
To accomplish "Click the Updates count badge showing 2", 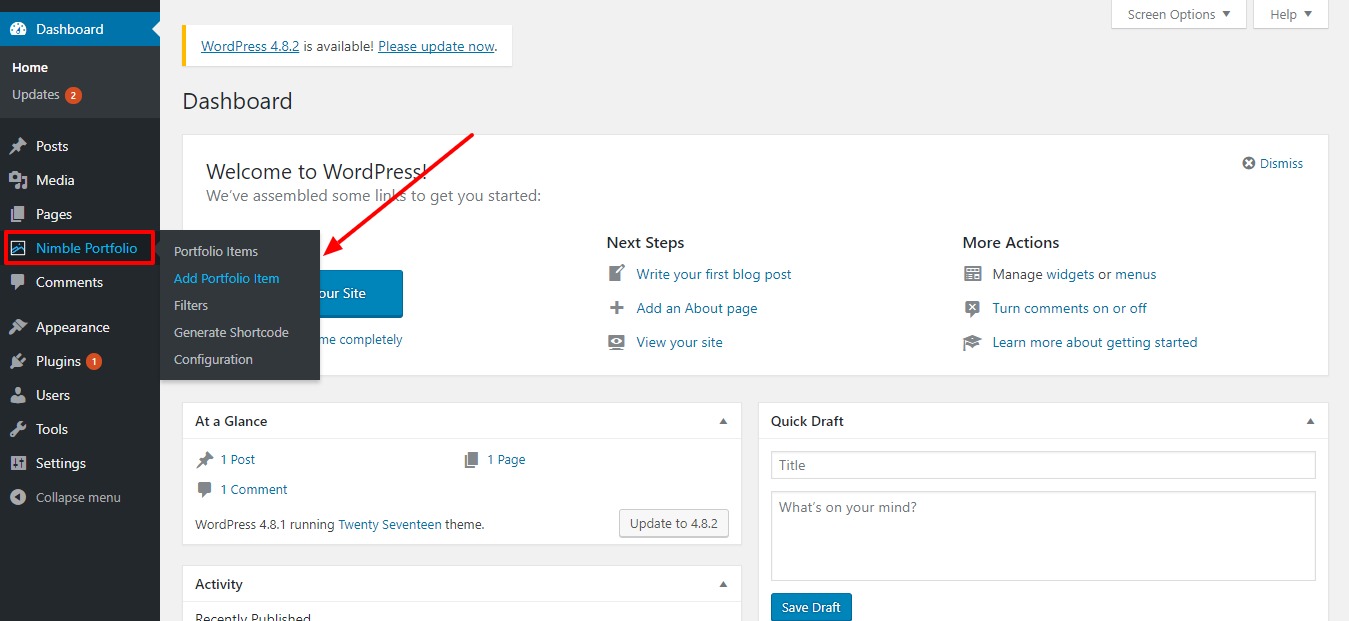I will [73, 95].
